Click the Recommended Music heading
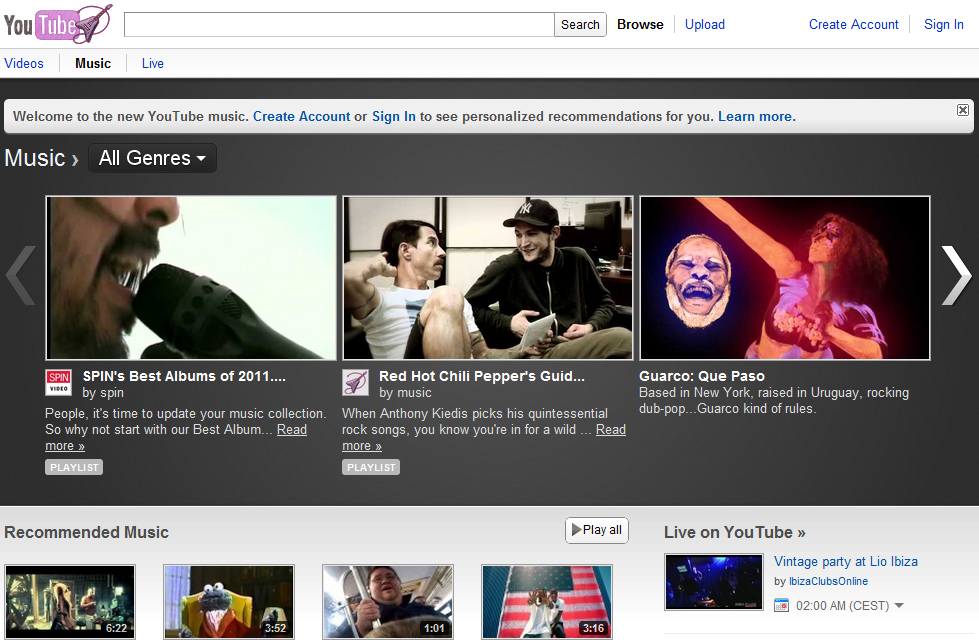The image size is (979, 642). [87, 532]
